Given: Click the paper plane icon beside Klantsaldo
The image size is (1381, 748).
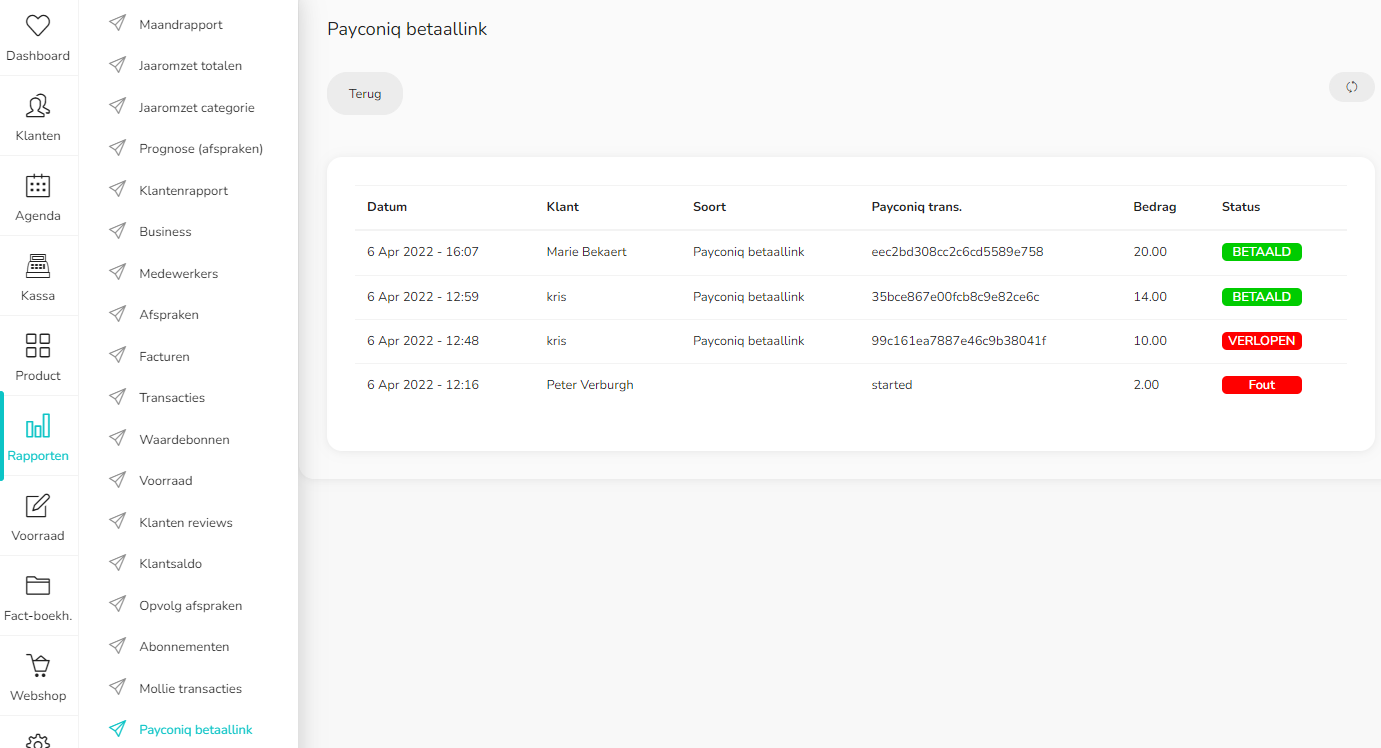Looking at the screenshot, I should pos(118,563).
